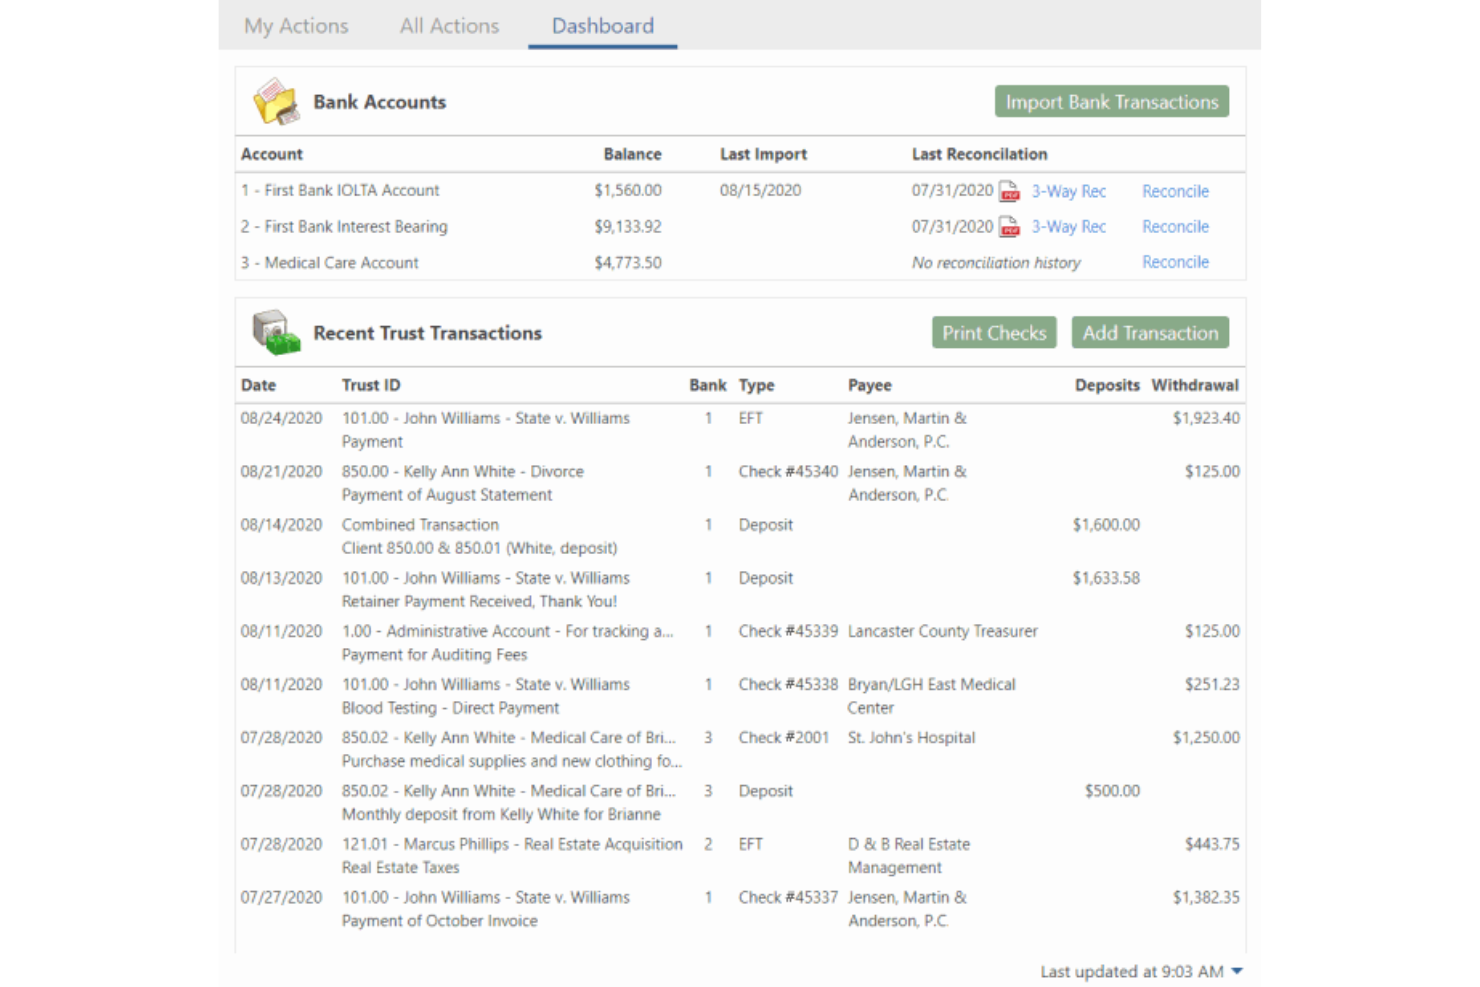
Task: Open 3-Way Rec for First Bank IOLTA Account
Action: click(1068, 190)
